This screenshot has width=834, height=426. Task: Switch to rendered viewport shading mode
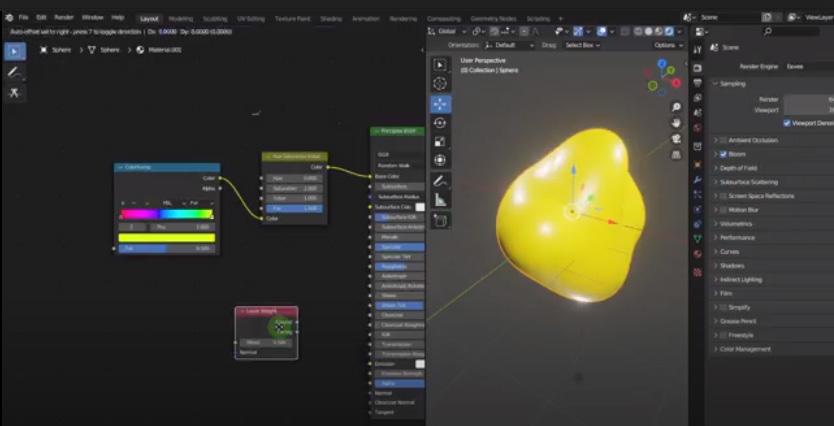pyautogui.click(x=668, y=31)
